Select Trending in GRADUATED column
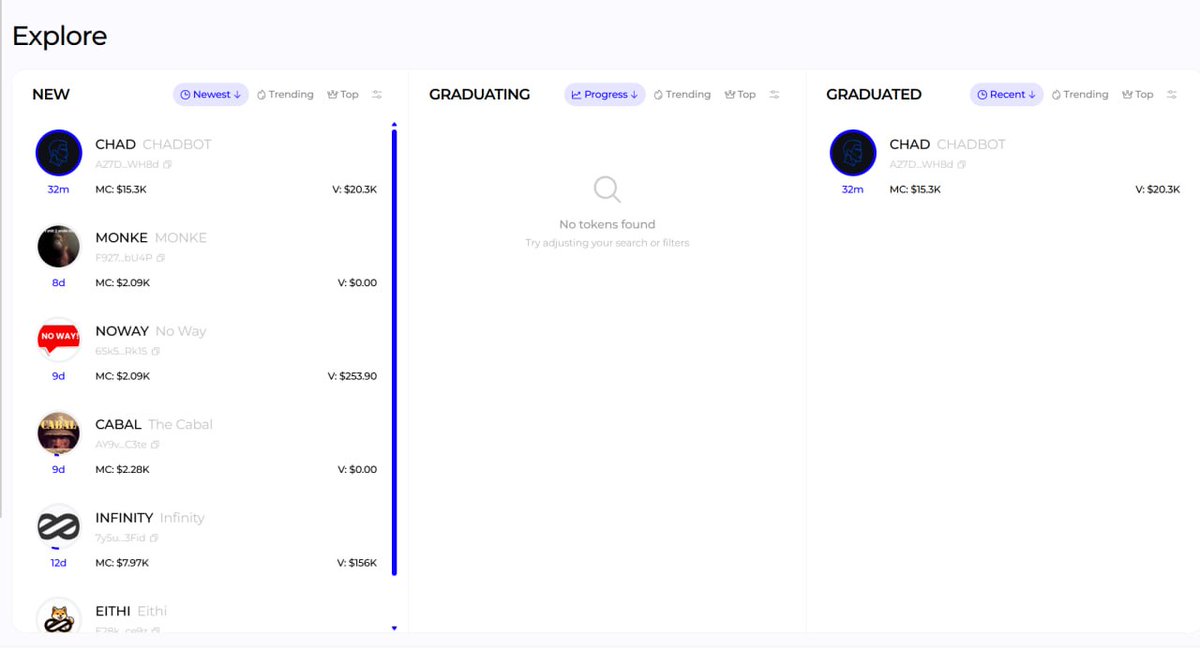The image size is (1200, 653). [1080, 95]
